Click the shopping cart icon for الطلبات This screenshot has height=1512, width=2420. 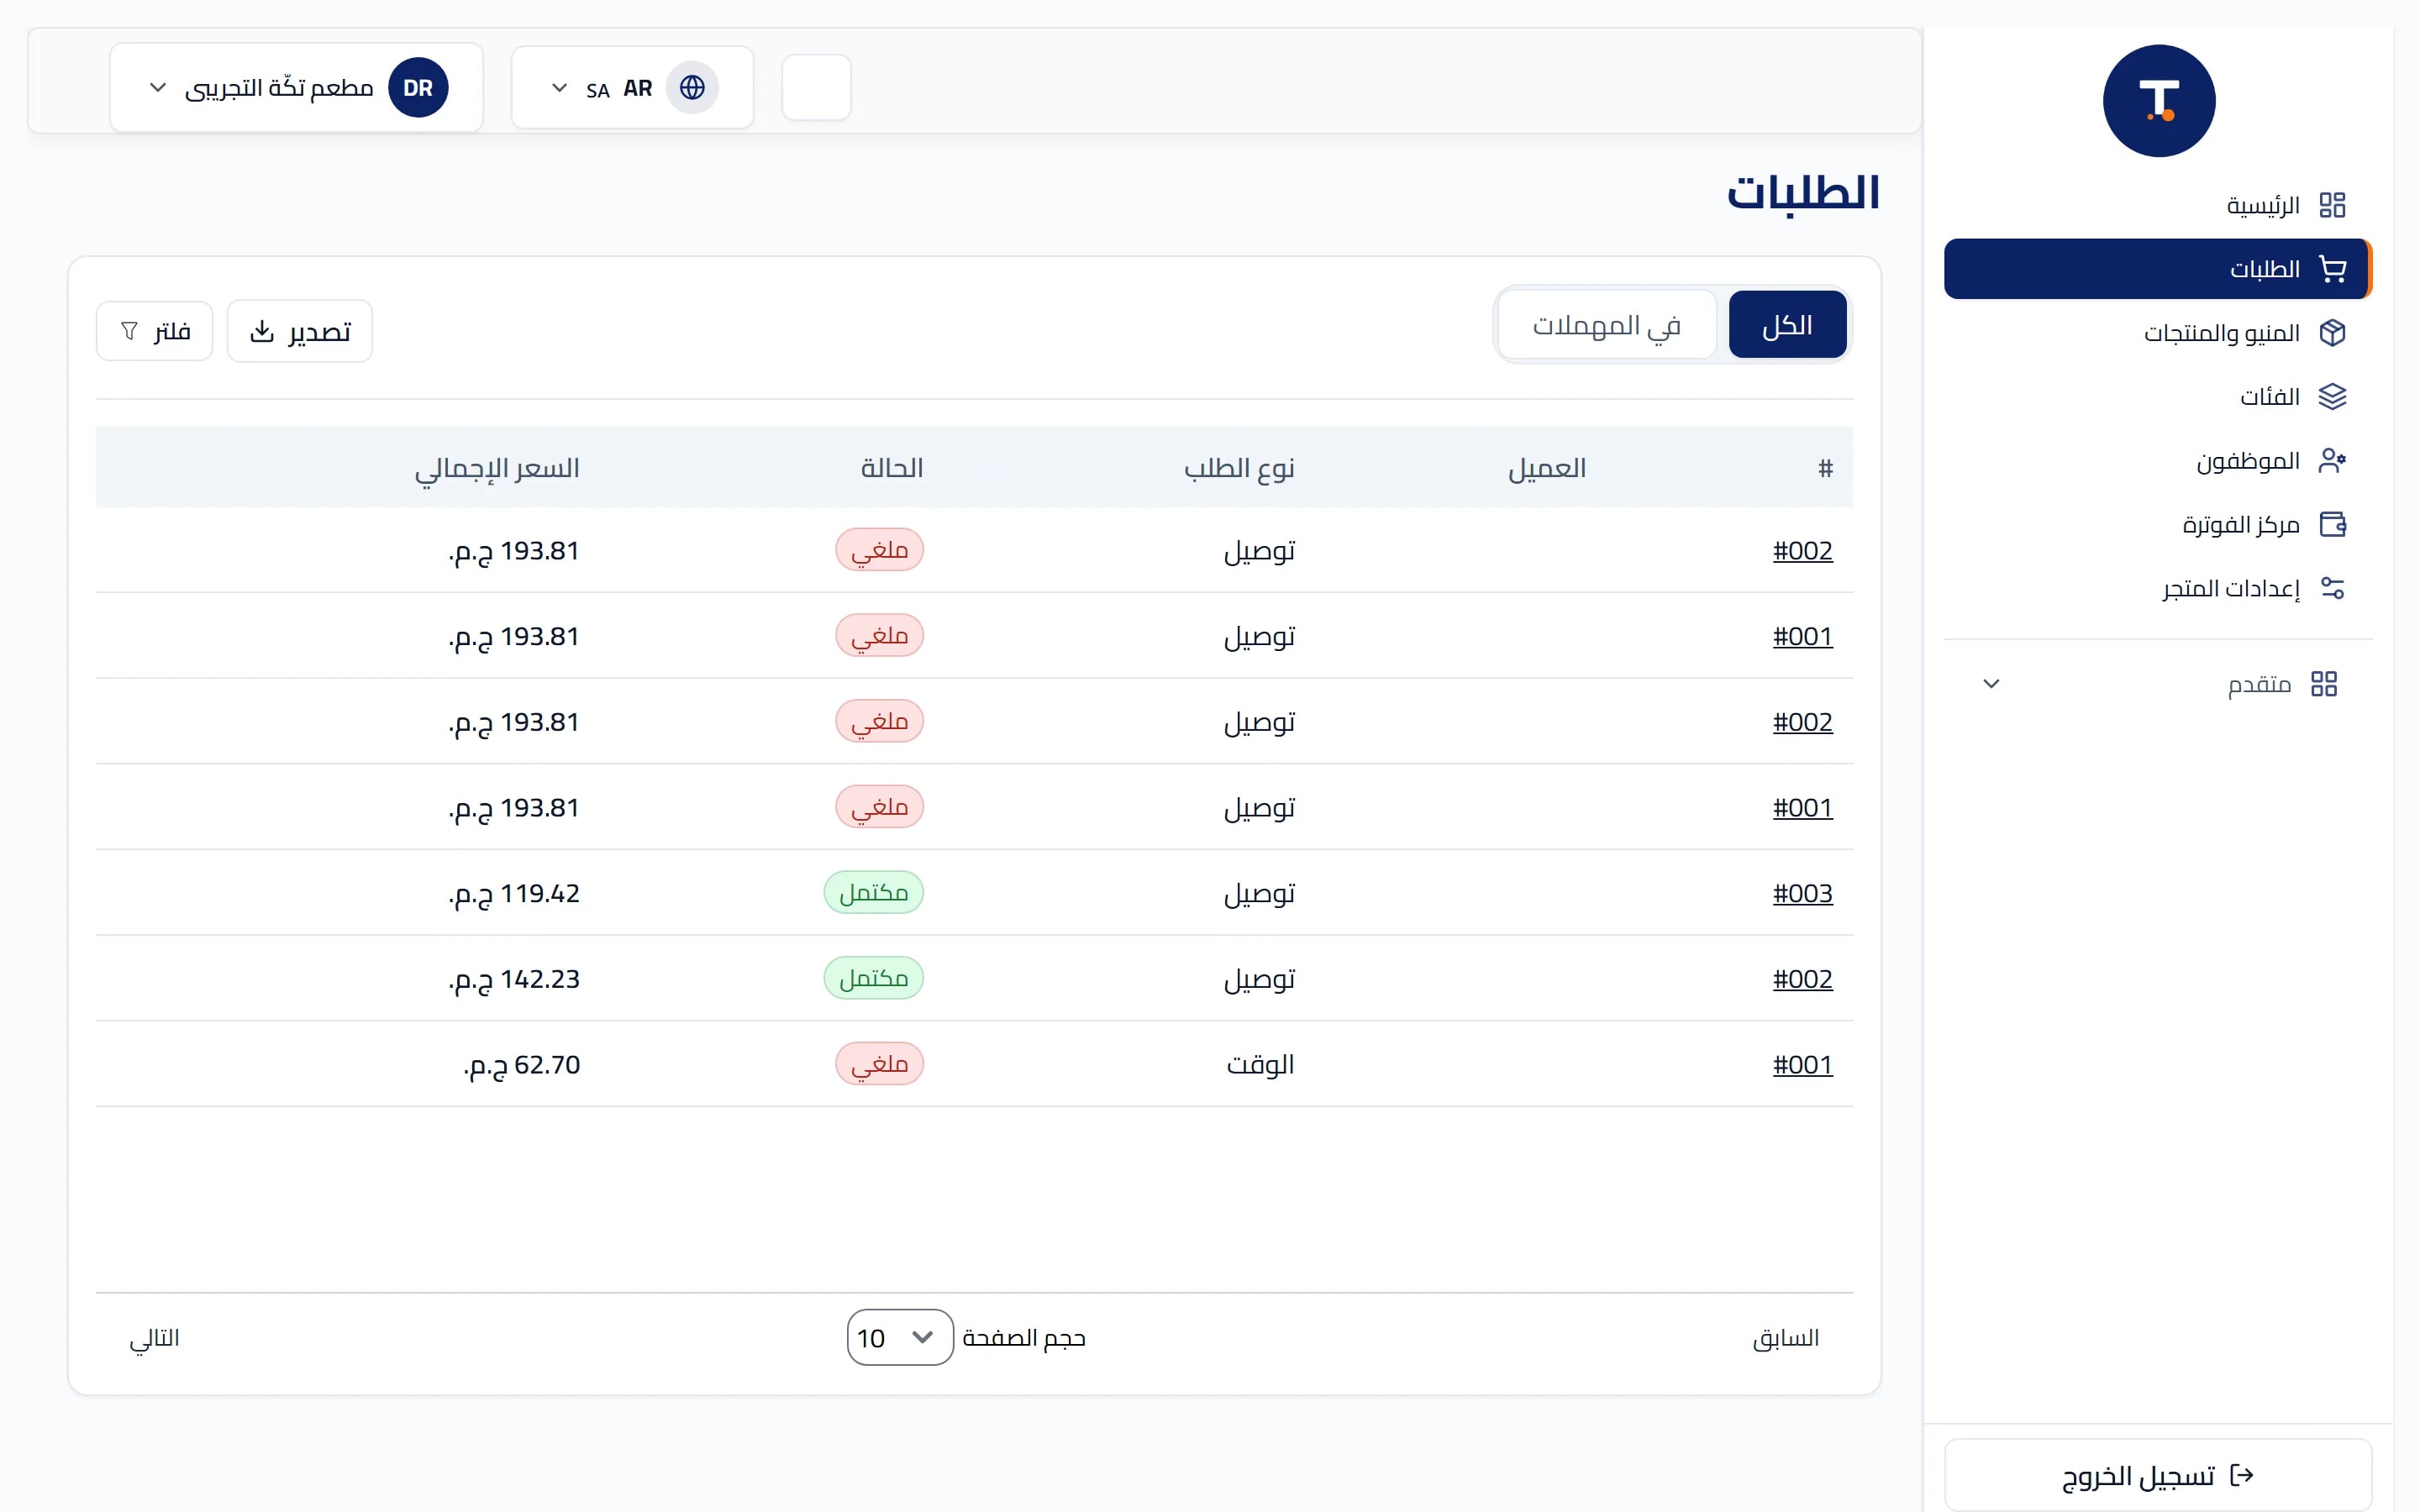(2332, 269)
